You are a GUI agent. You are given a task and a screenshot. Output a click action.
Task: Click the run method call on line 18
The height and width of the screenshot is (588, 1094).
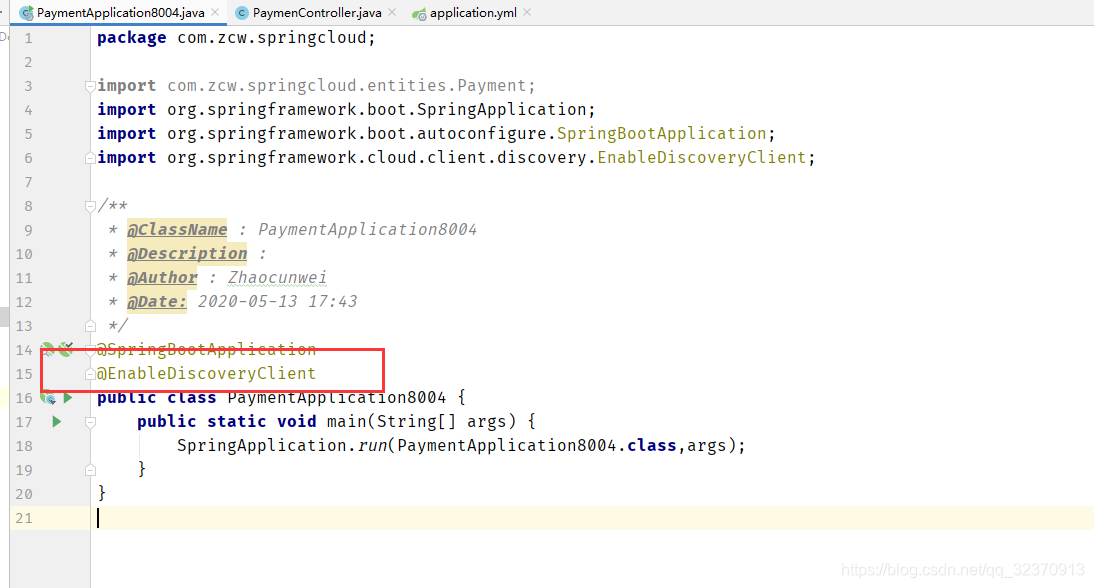pos(372,446)
